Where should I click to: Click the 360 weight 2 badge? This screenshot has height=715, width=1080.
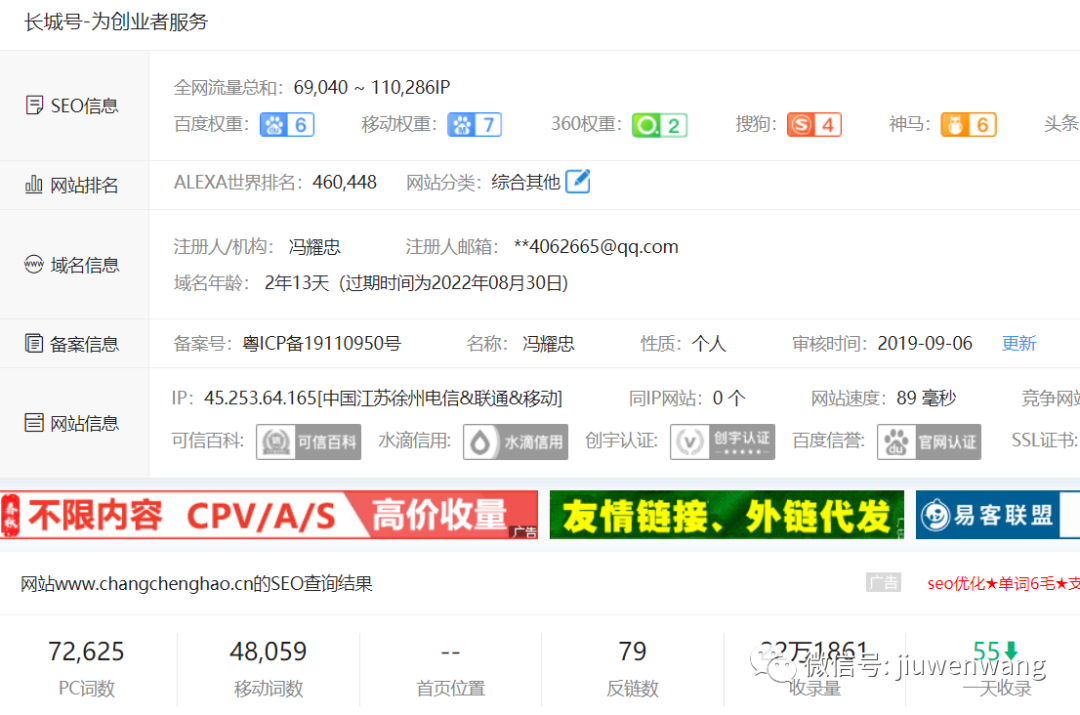[660, 125]
